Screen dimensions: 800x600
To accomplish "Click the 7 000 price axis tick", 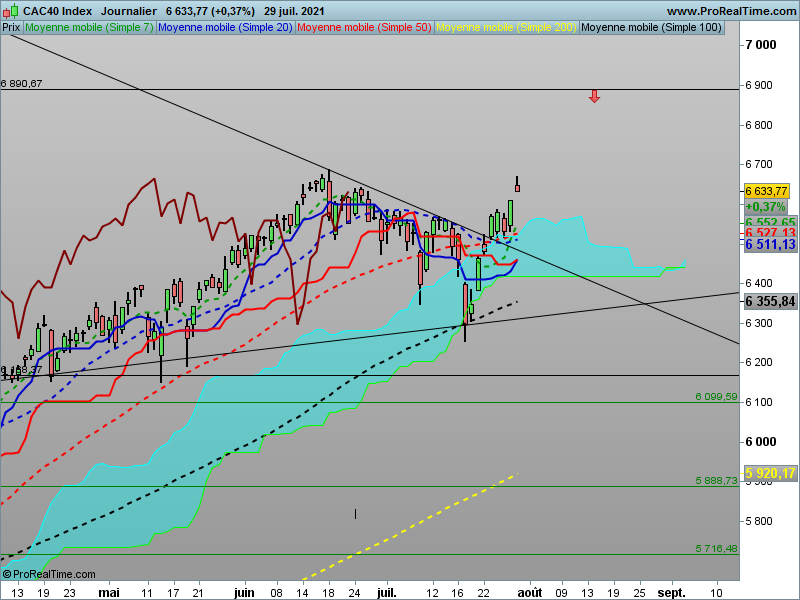I will 761,45.
